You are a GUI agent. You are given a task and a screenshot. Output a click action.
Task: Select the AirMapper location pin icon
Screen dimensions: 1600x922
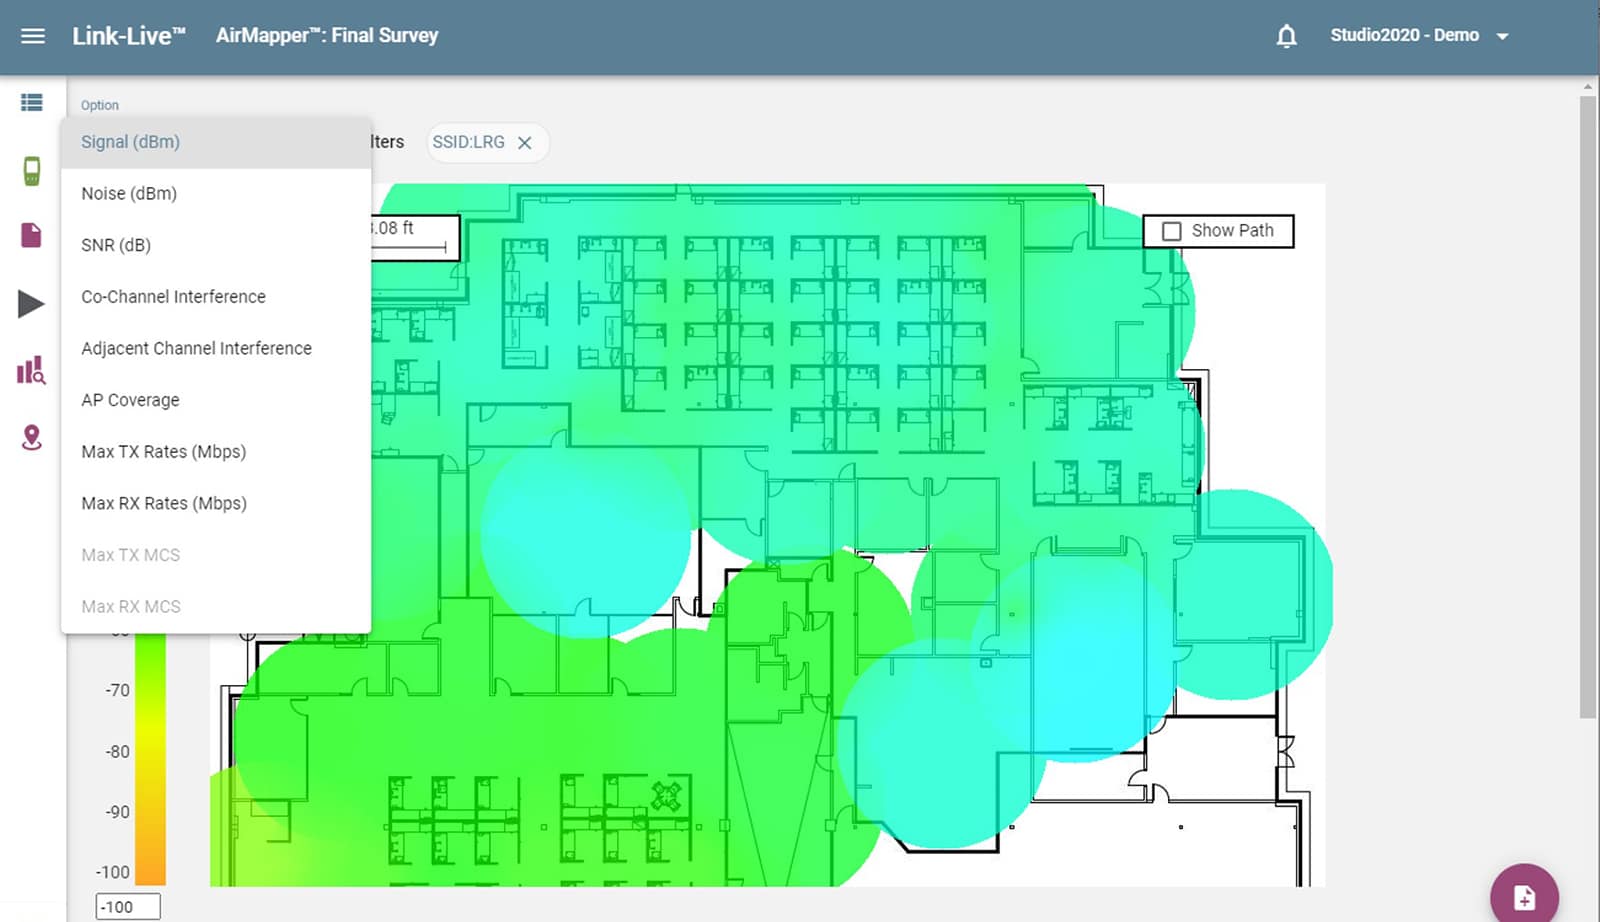[x=30, y=437]
